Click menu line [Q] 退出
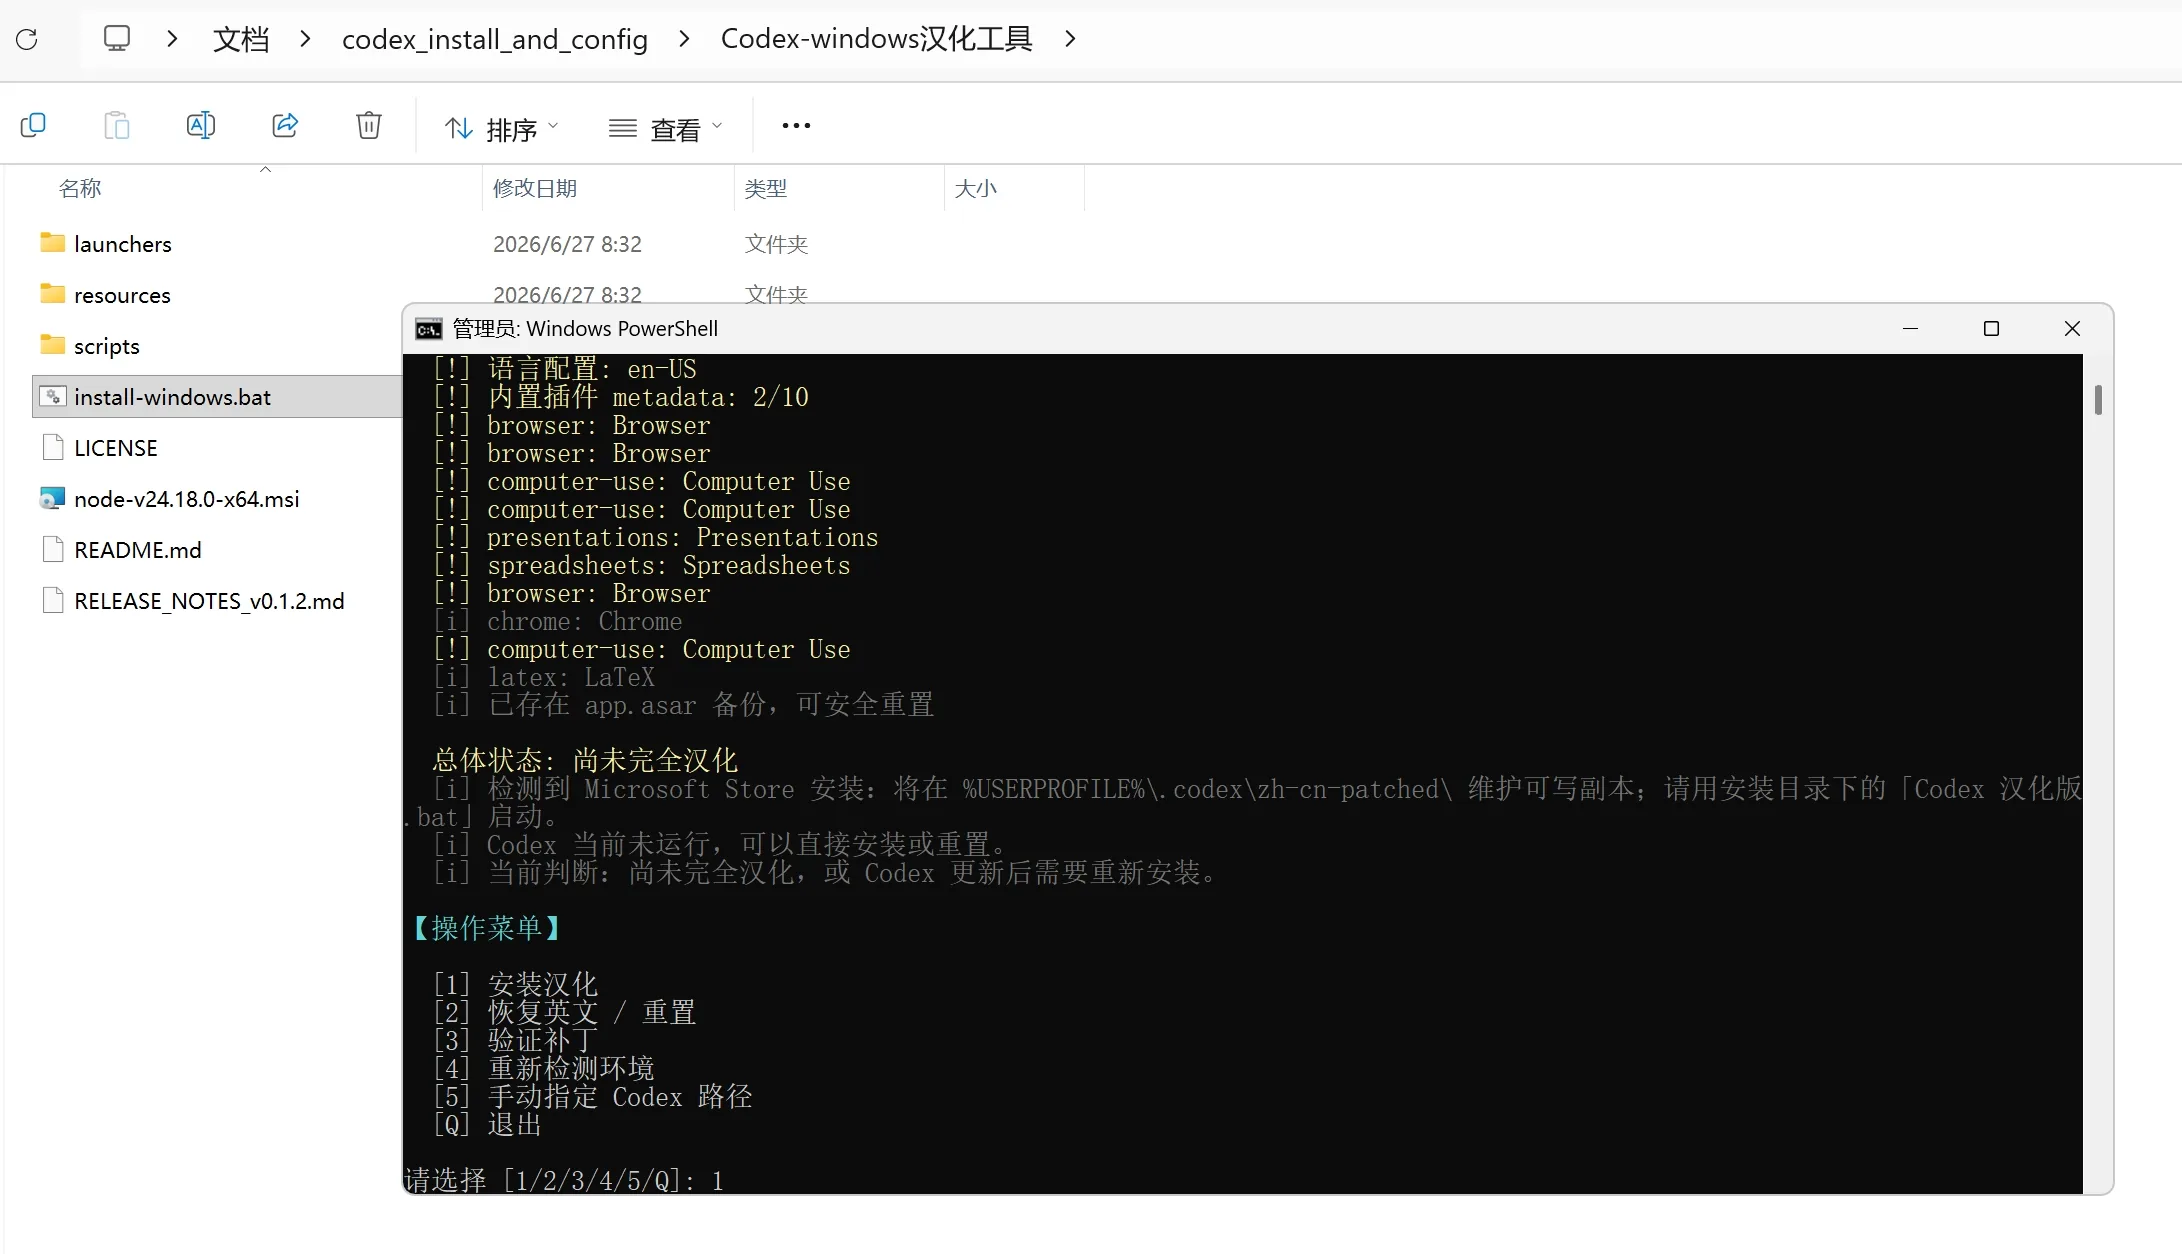Screen dimensions: 2182x1254 pos(488,1124)
